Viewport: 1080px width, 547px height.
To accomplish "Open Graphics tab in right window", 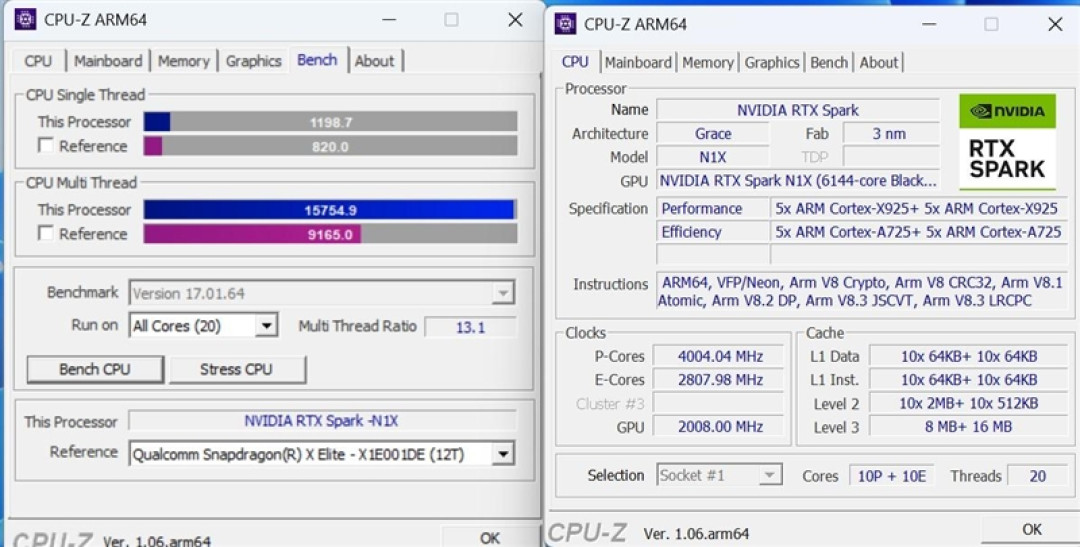I will coord(771,62).
